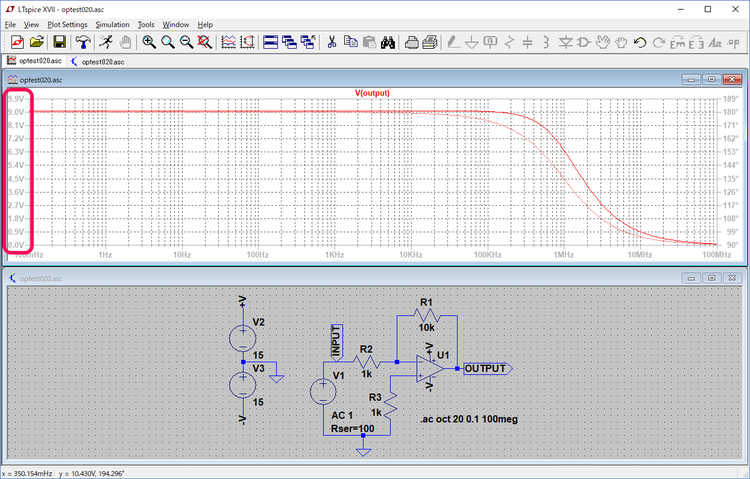Open the Simulation menu
750x479 pixels.
pyautogui.click(x=112, y=24)
